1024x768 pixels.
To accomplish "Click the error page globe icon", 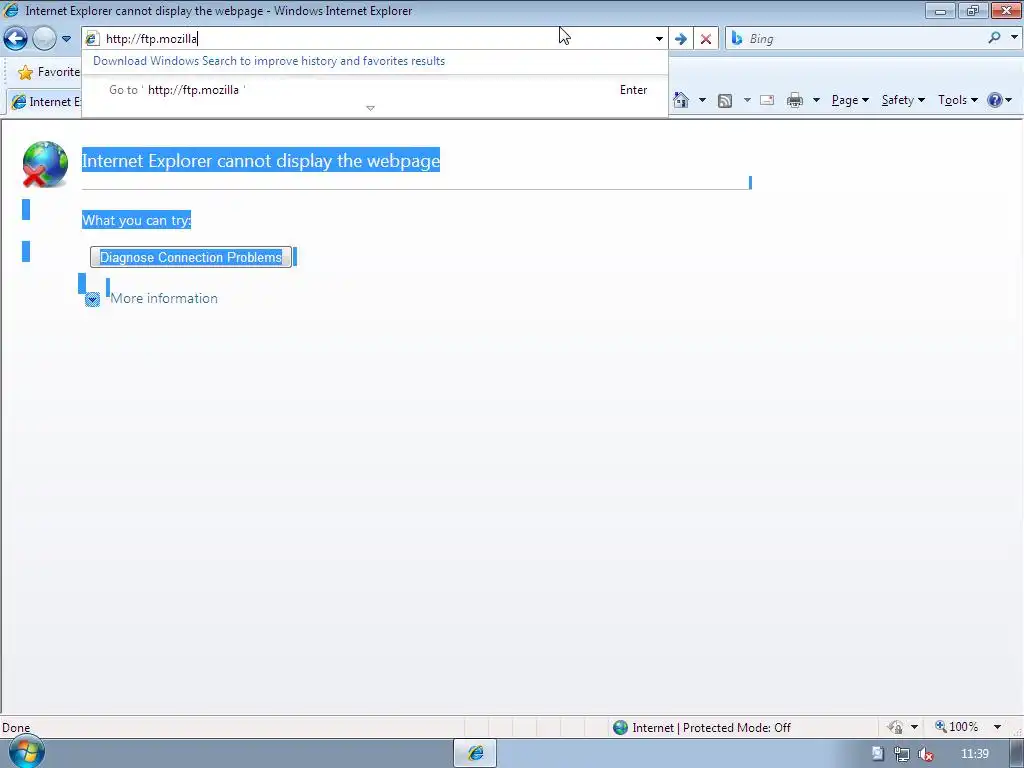I will point(44,164).
